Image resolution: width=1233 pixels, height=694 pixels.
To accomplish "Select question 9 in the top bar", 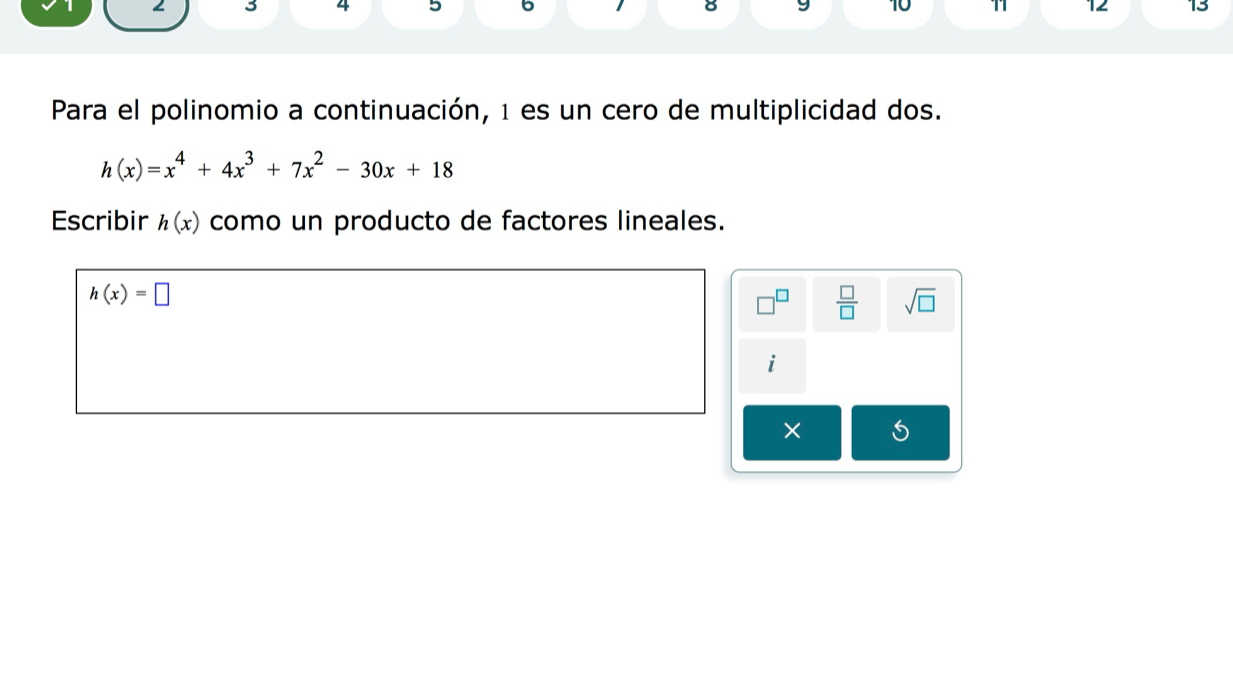I will 795,10.
